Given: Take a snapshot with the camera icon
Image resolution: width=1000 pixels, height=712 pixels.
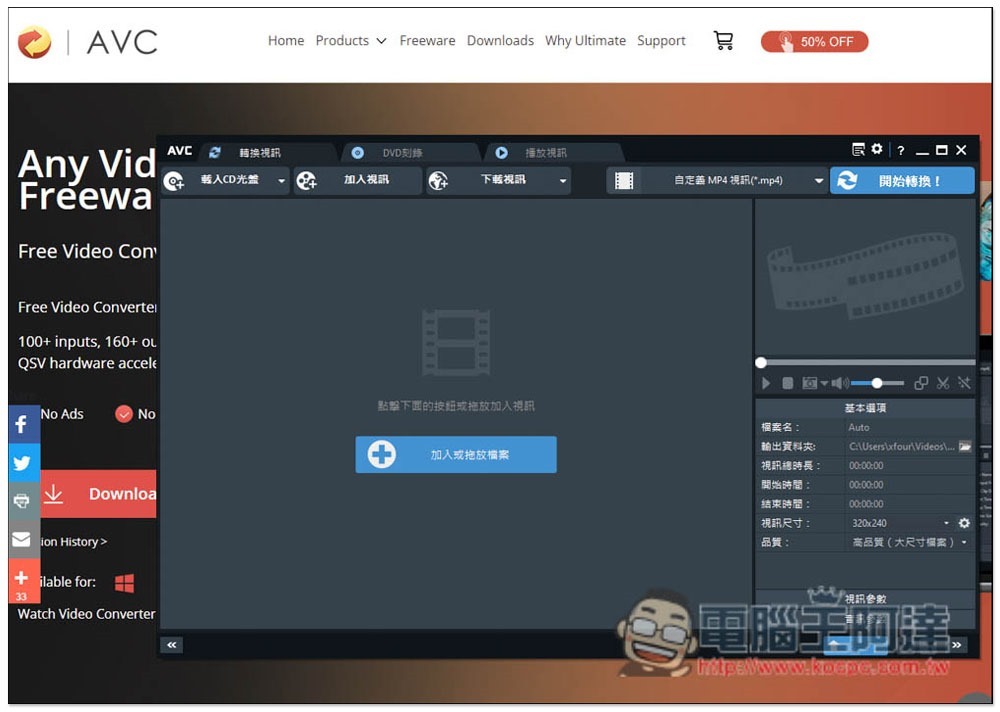Looking at the screenshot, I should point(809,383).
